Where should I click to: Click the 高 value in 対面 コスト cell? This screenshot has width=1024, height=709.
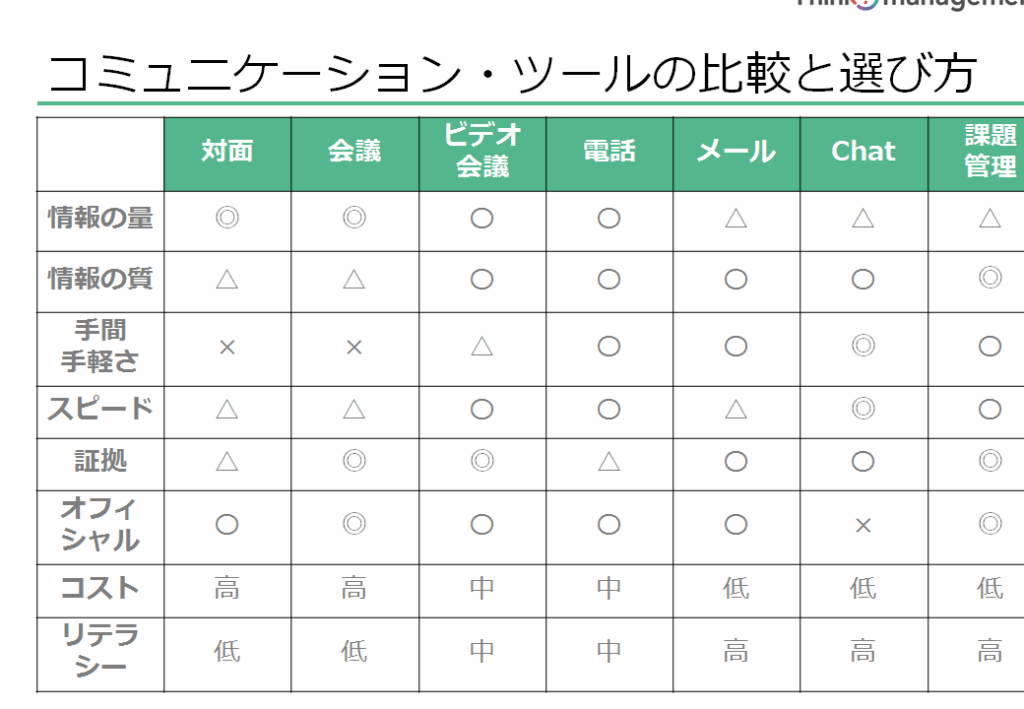click(227, 588)
